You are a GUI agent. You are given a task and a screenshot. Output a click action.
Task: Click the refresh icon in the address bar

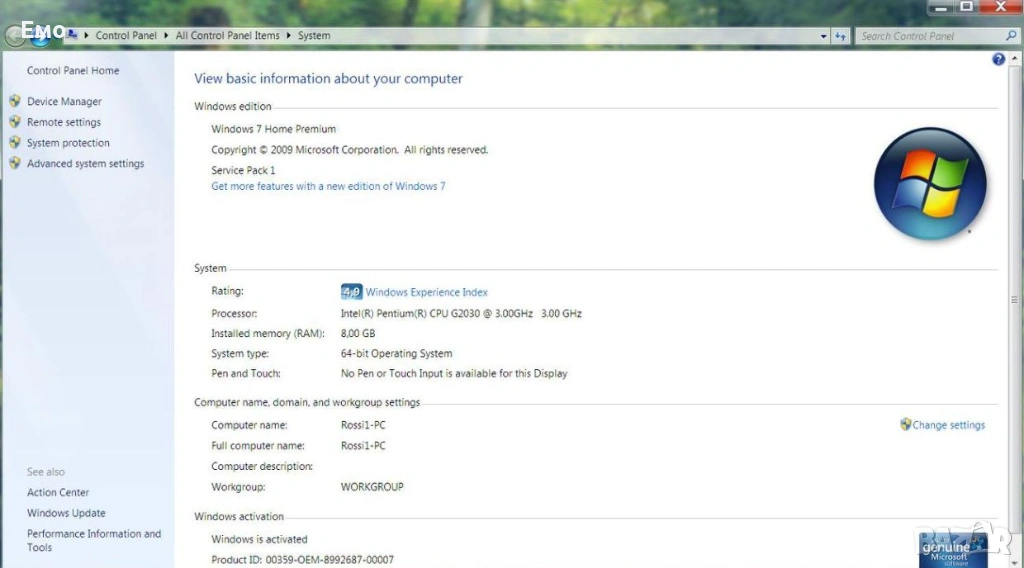click(840, 36)
